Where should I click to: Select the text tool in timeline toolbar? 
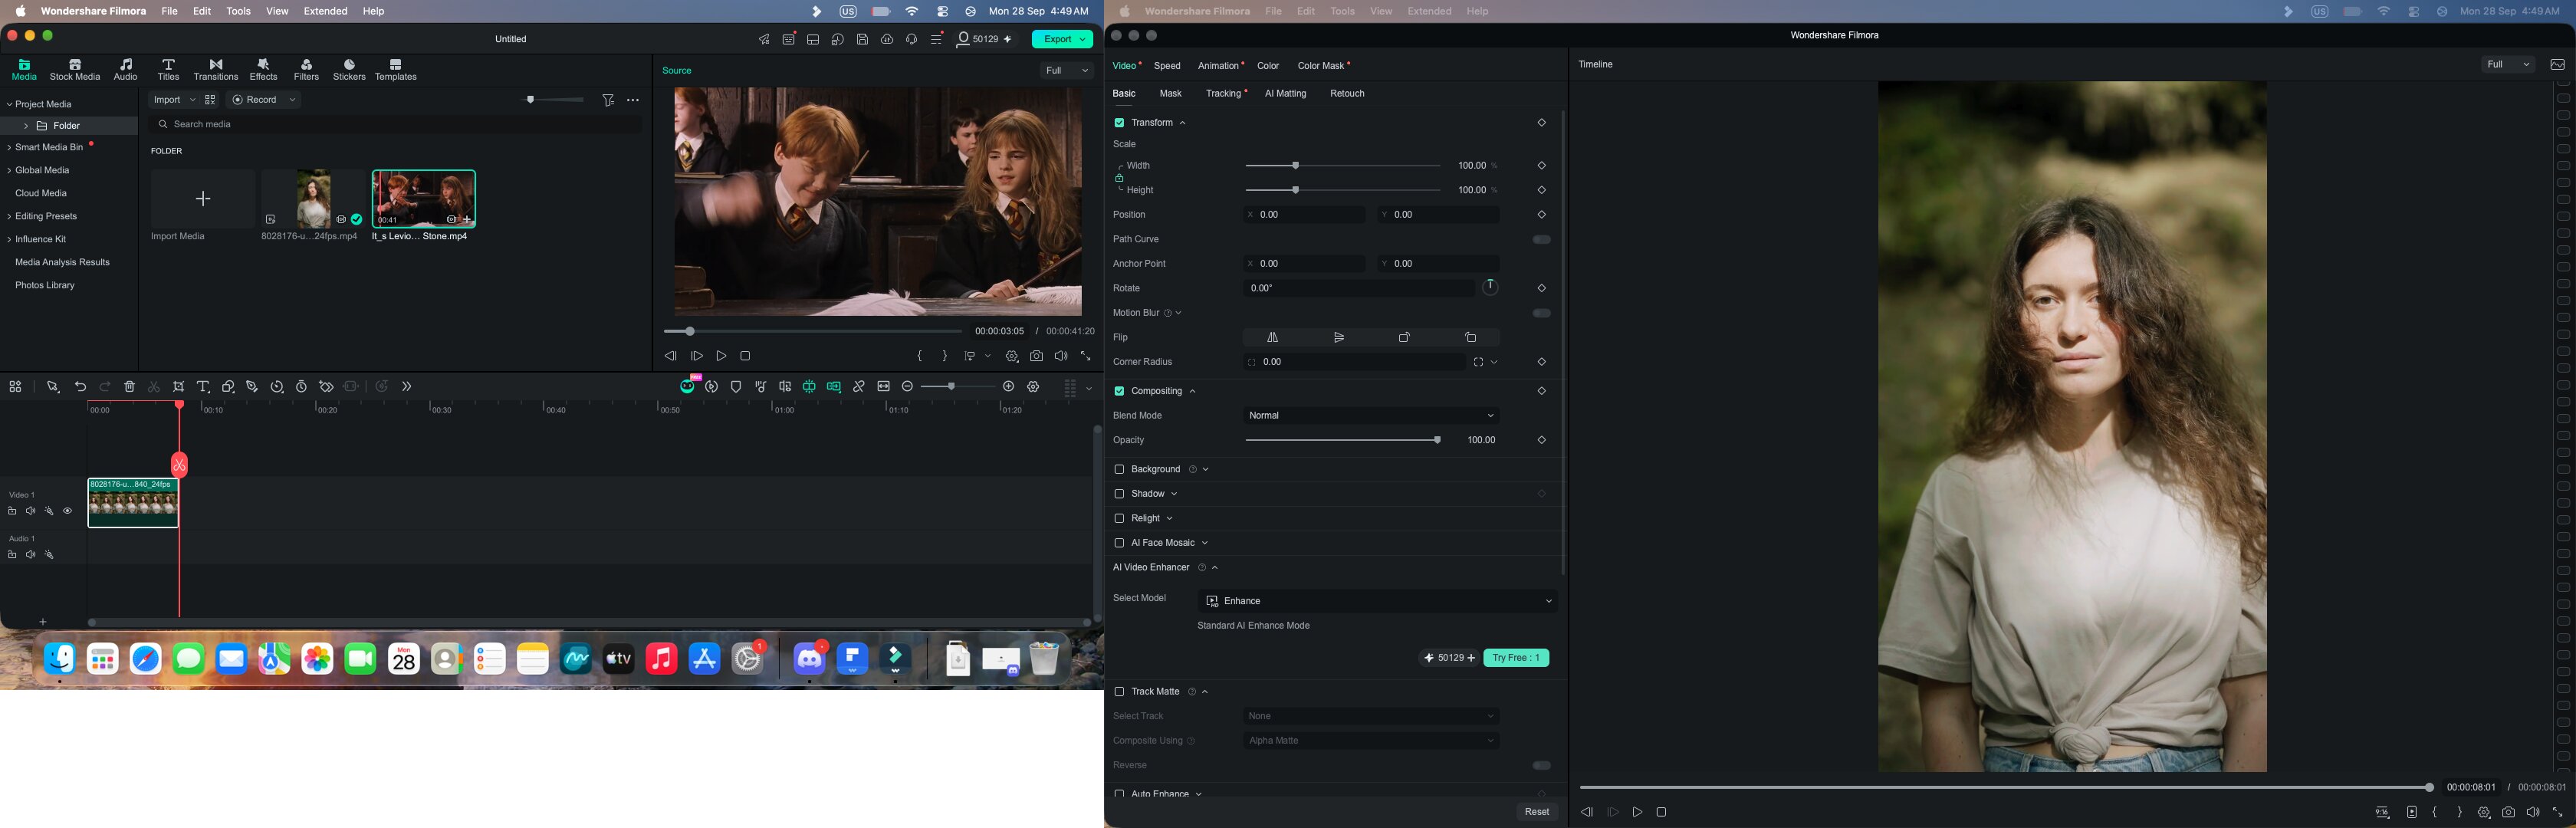pos(203,387)
